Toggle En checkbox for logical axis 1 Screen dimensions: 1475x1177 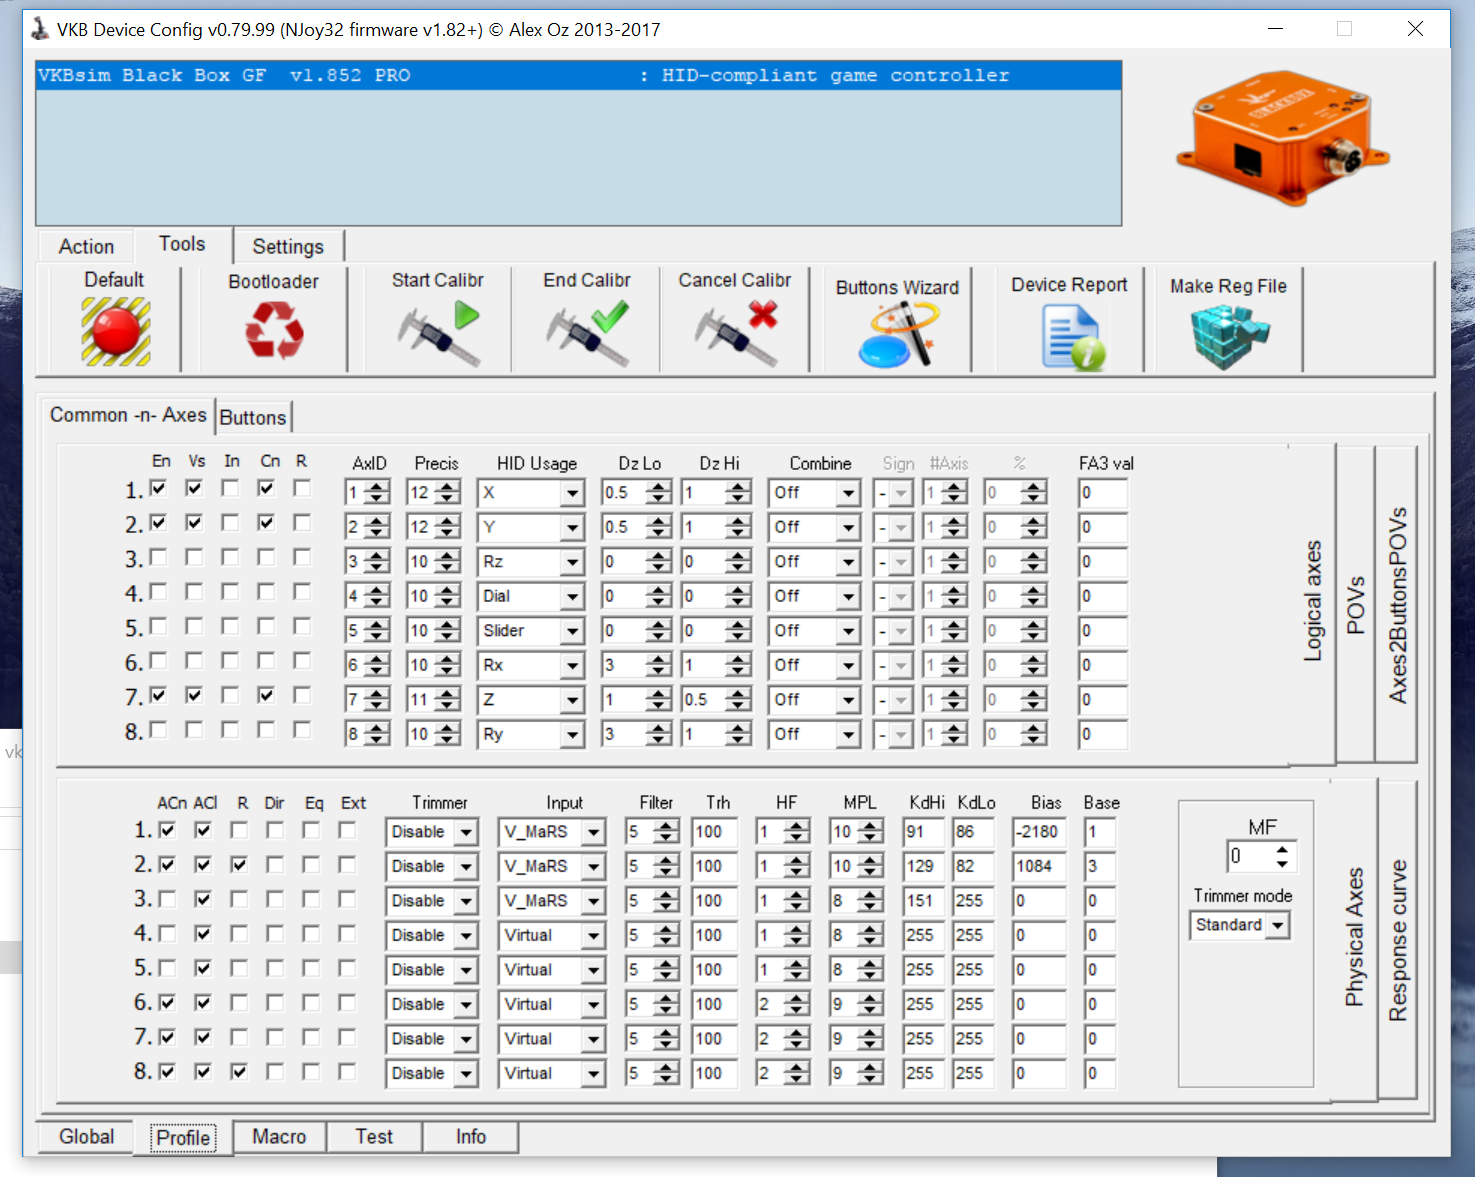point(158,488)
